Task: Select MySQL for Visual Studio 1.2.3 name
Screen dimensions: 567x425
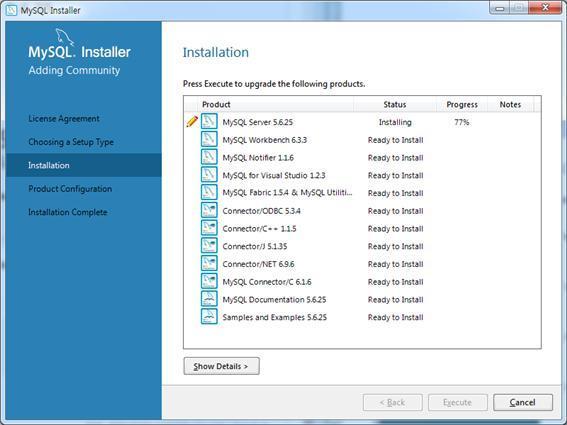Action: pos(274,175)
